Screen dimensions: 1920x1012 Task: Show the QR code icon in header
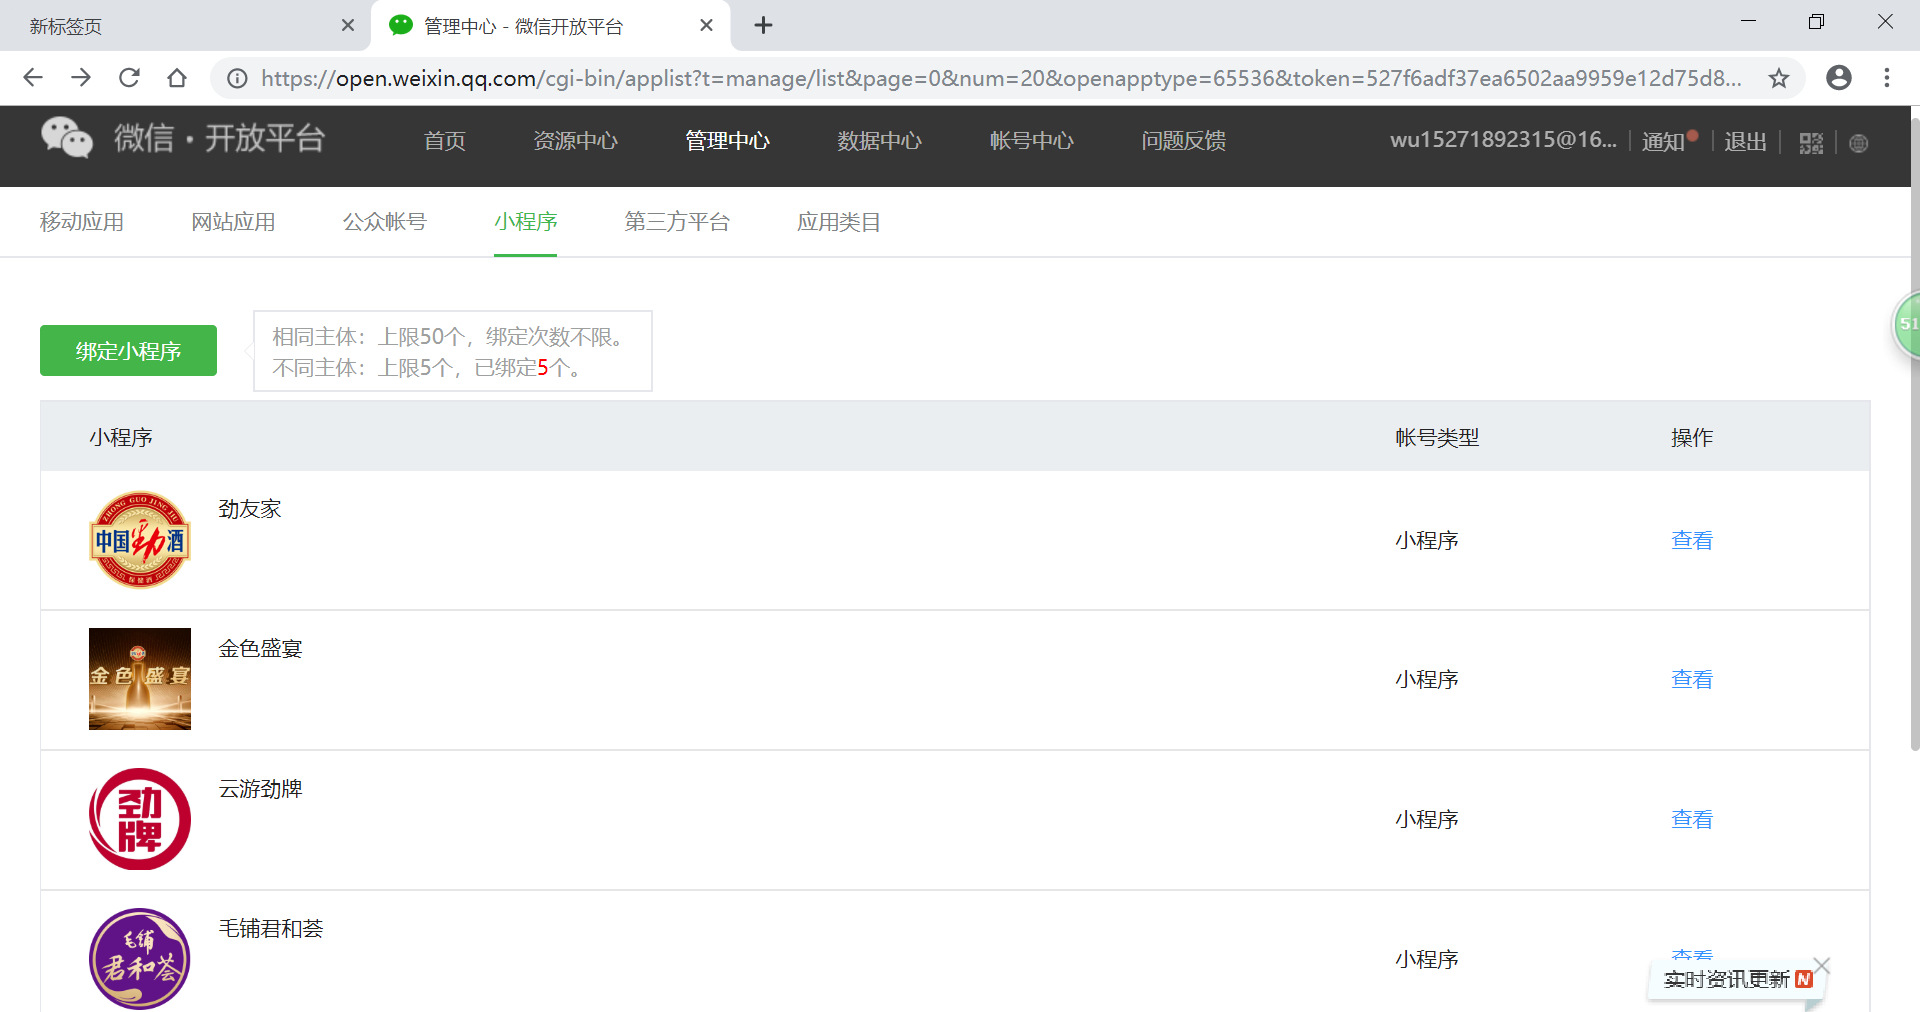pyautogui.click(x=1811, y=143)
